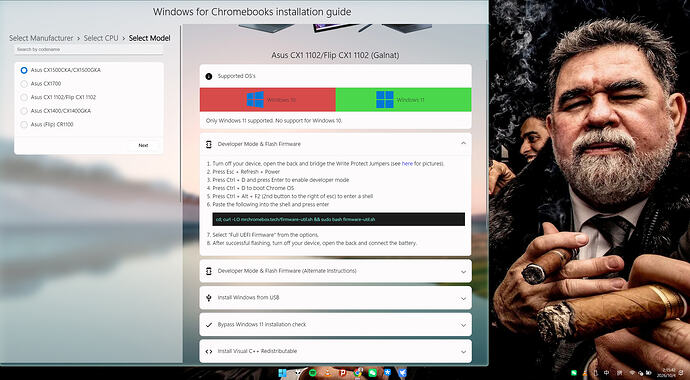This screenshot has width=690, height=380.
Task: Click the Windows 10 red tile
Action: click(268, 100)
